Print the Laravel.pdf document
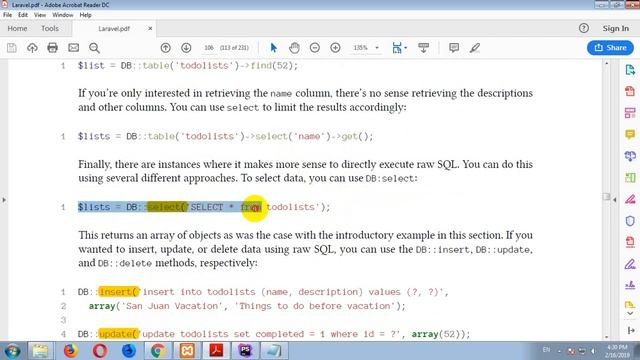 [x=53, y=48]
